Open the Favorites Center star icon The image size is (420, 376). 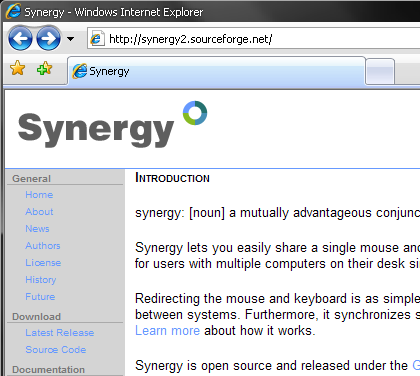click(x=17, y=68)
